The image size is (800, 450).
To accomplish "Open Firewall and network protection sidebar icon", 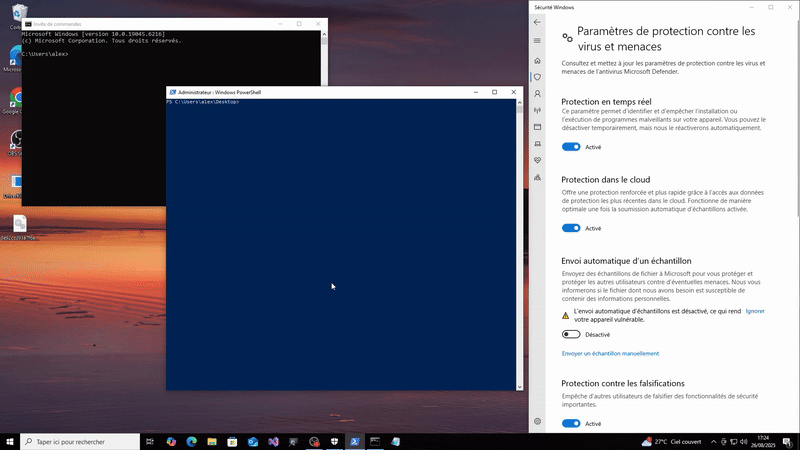I will point(537,110).
